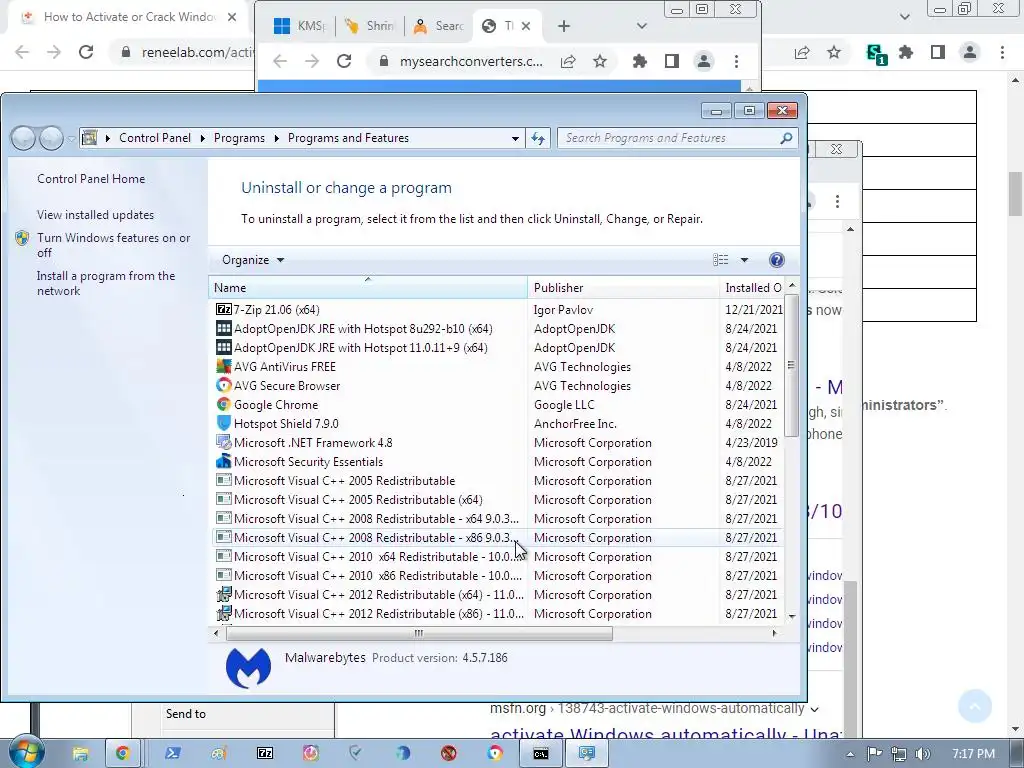Open View installed updates link
This screenshot has height=768, width=1024.
[95, 215]
